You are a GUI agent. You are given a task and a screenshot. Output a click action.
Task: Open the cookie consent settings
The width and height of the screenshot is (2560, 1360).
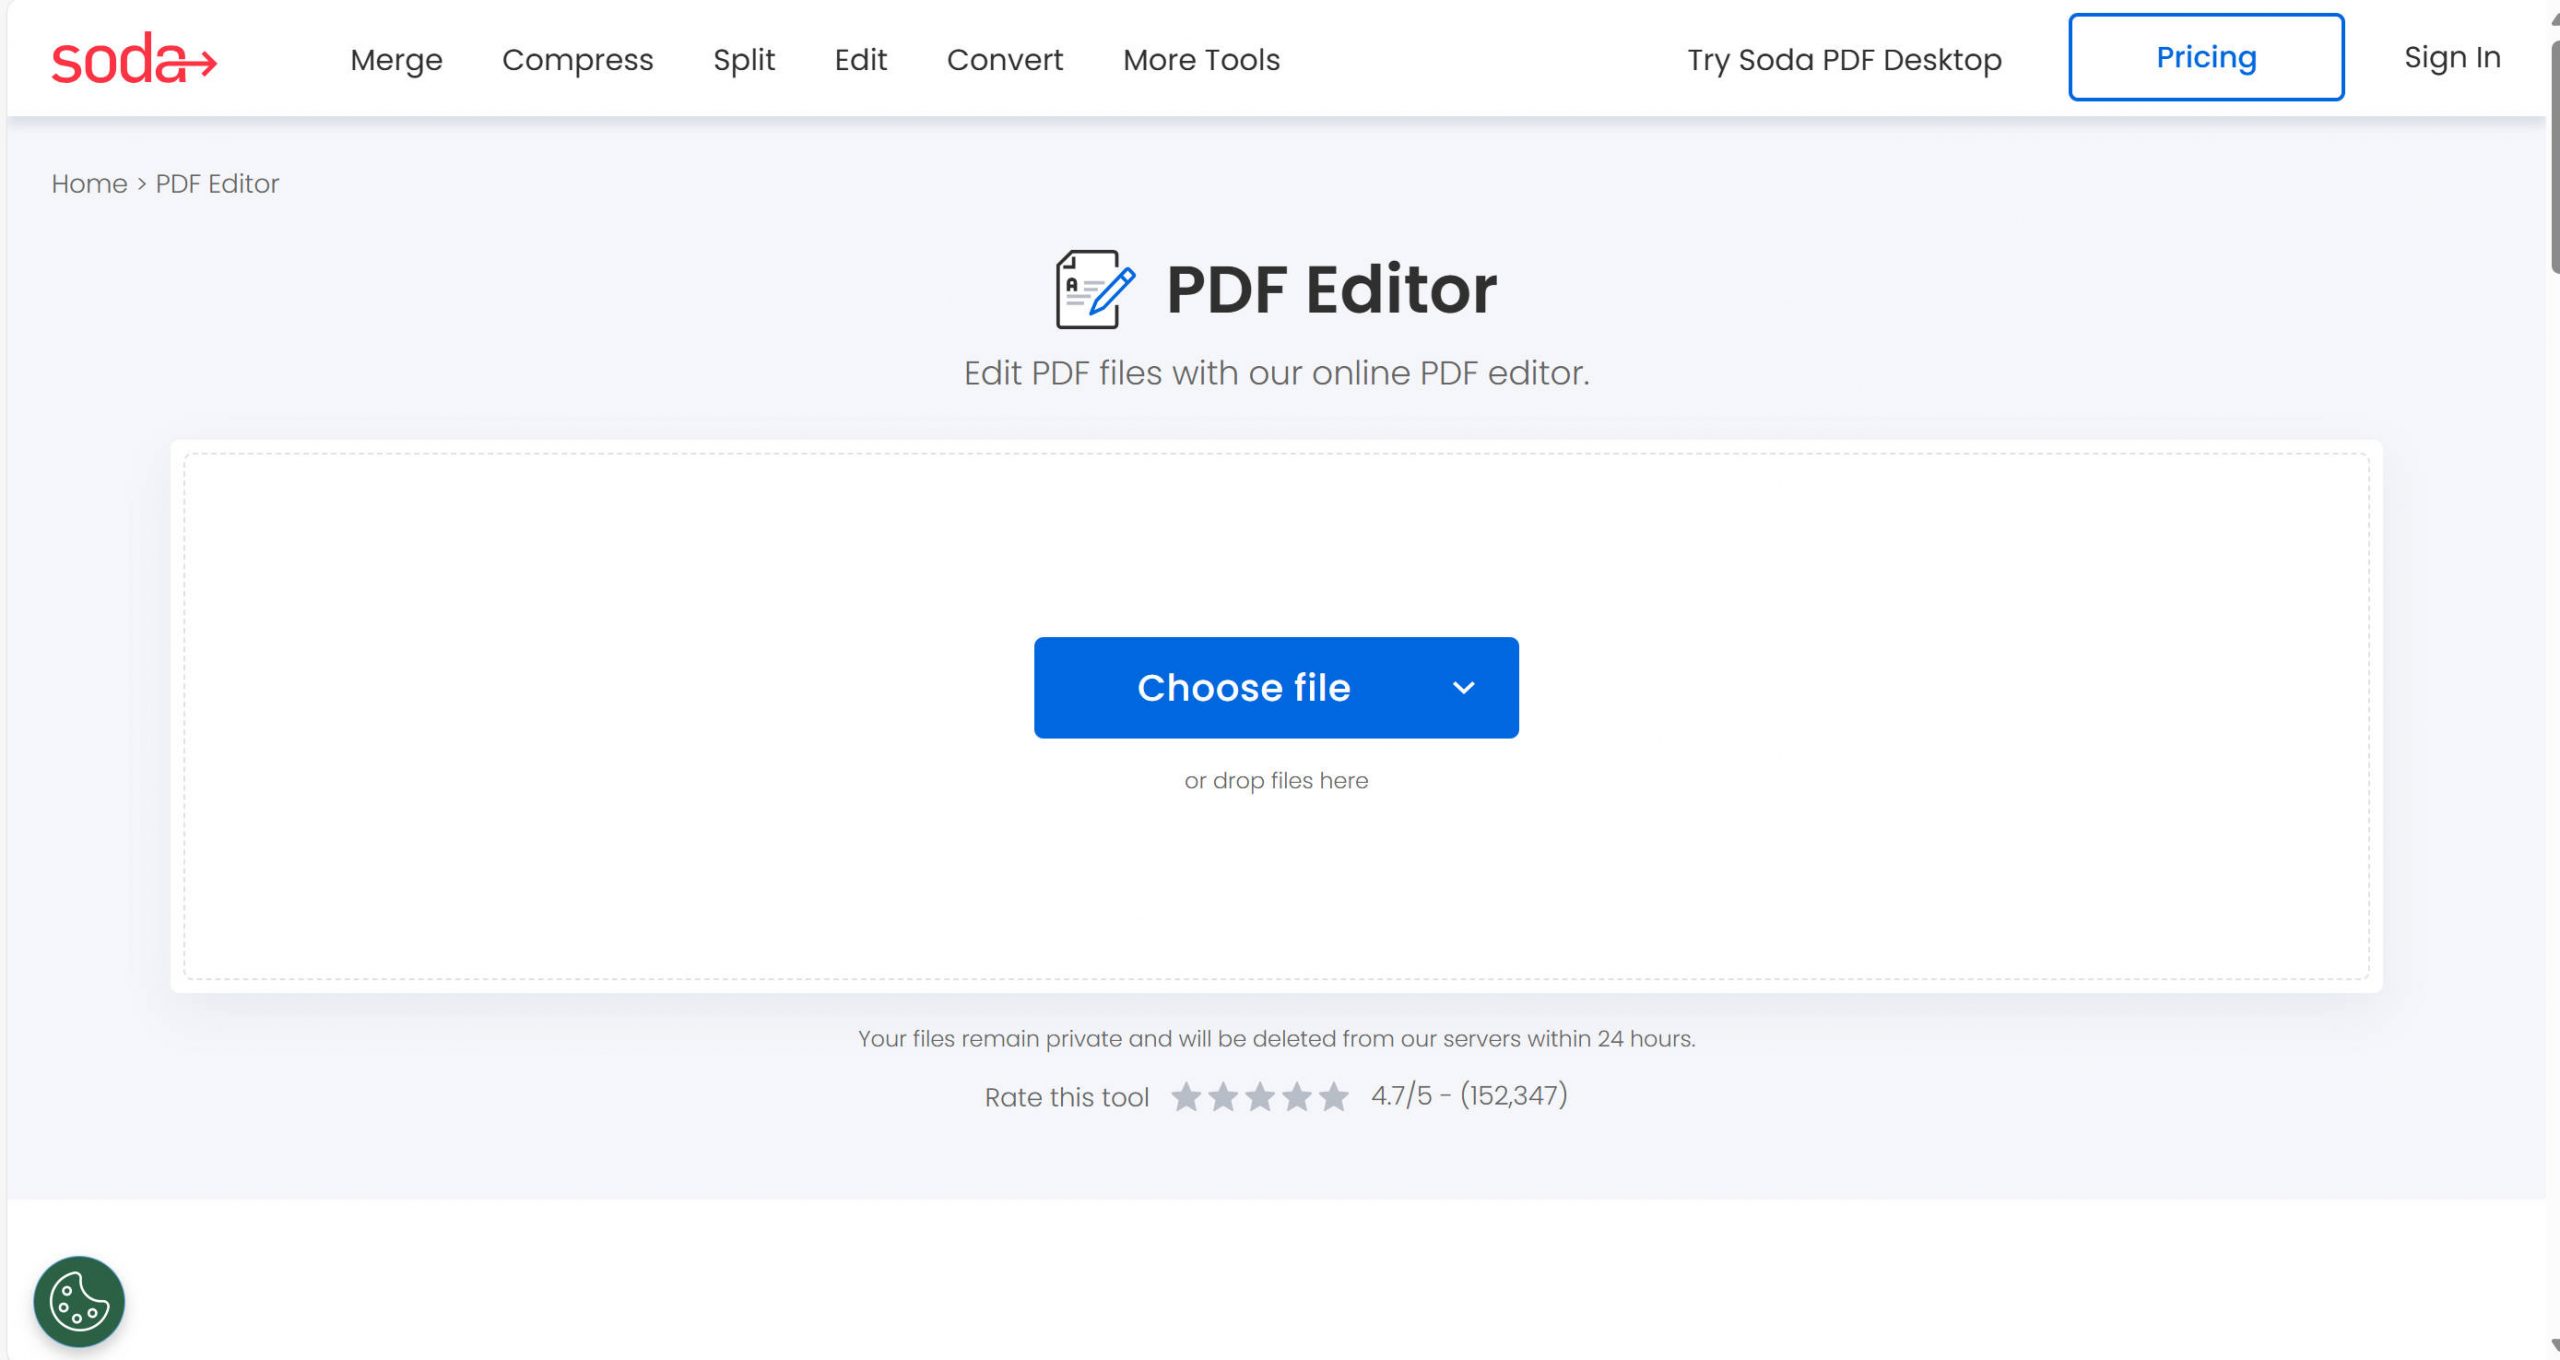pos(78,1303)
